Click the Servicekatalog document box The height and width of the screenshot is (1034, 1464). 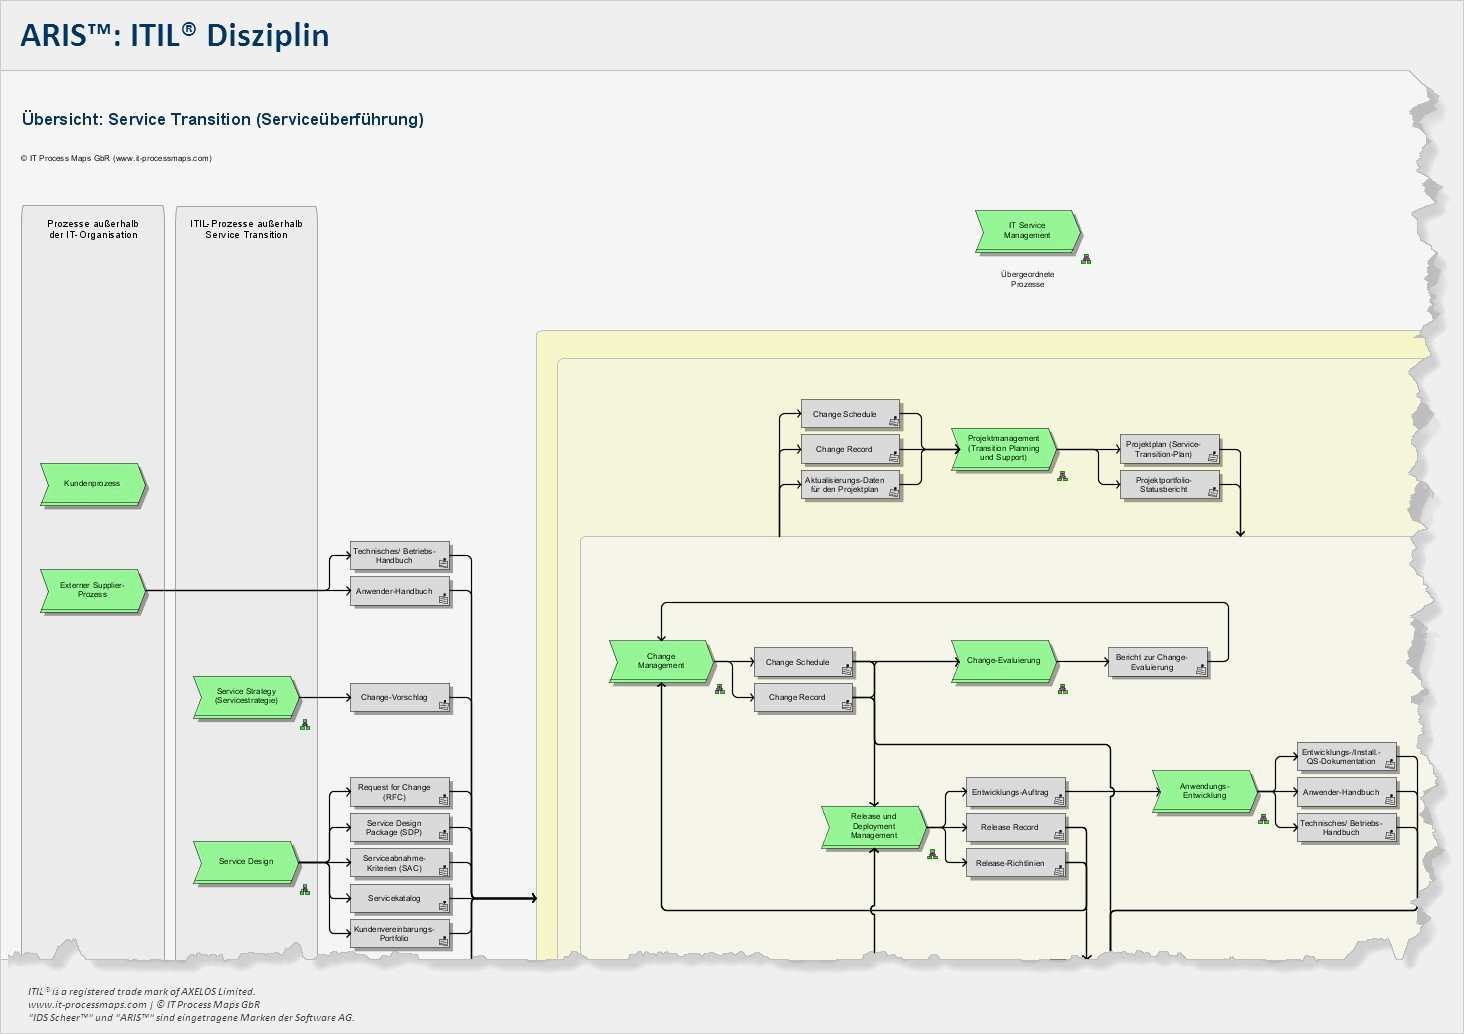(400, 898)
